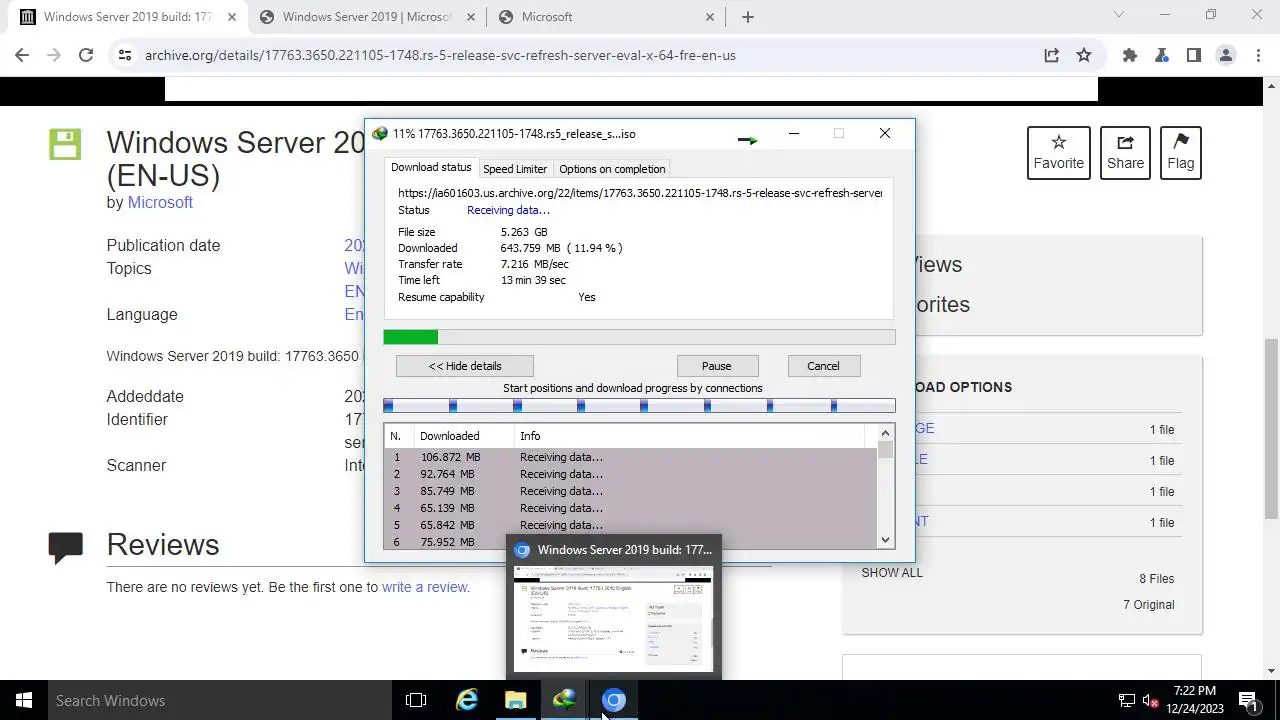Open a new Chrome tab

pyautogui.click(x=747, y=16)
